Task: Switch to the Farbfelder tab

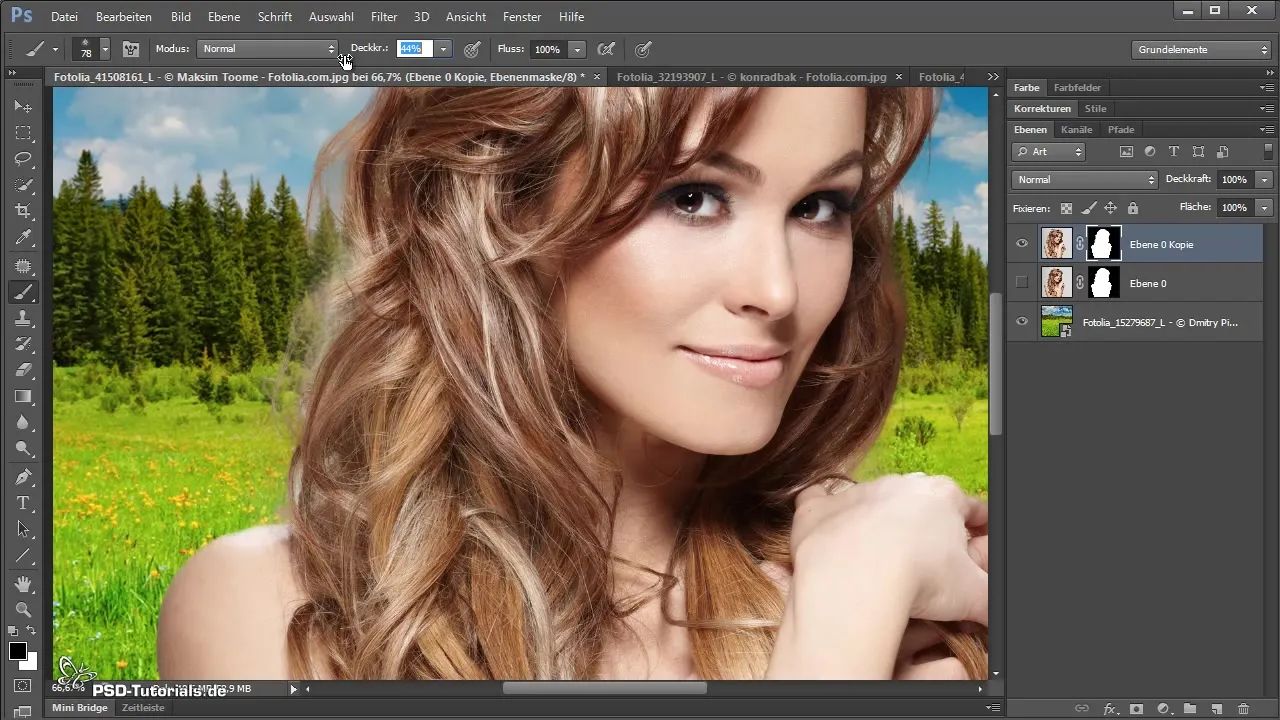Action: 1077,88
